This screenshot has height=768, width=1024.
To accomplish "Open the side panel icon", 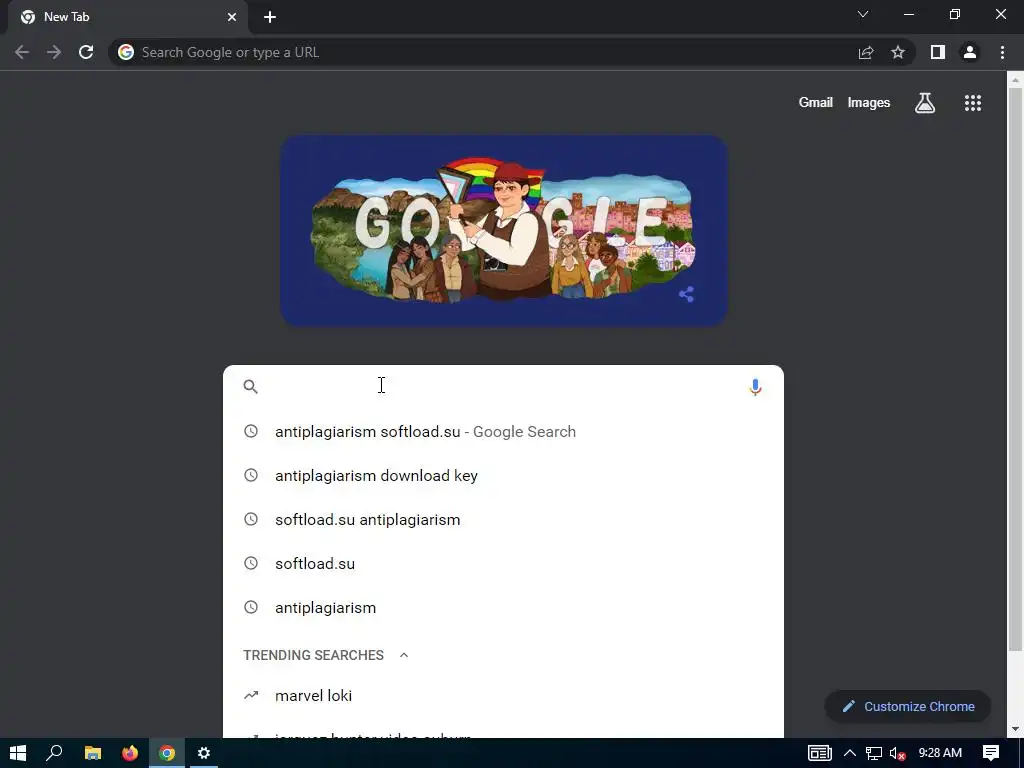I will (938, 52).
